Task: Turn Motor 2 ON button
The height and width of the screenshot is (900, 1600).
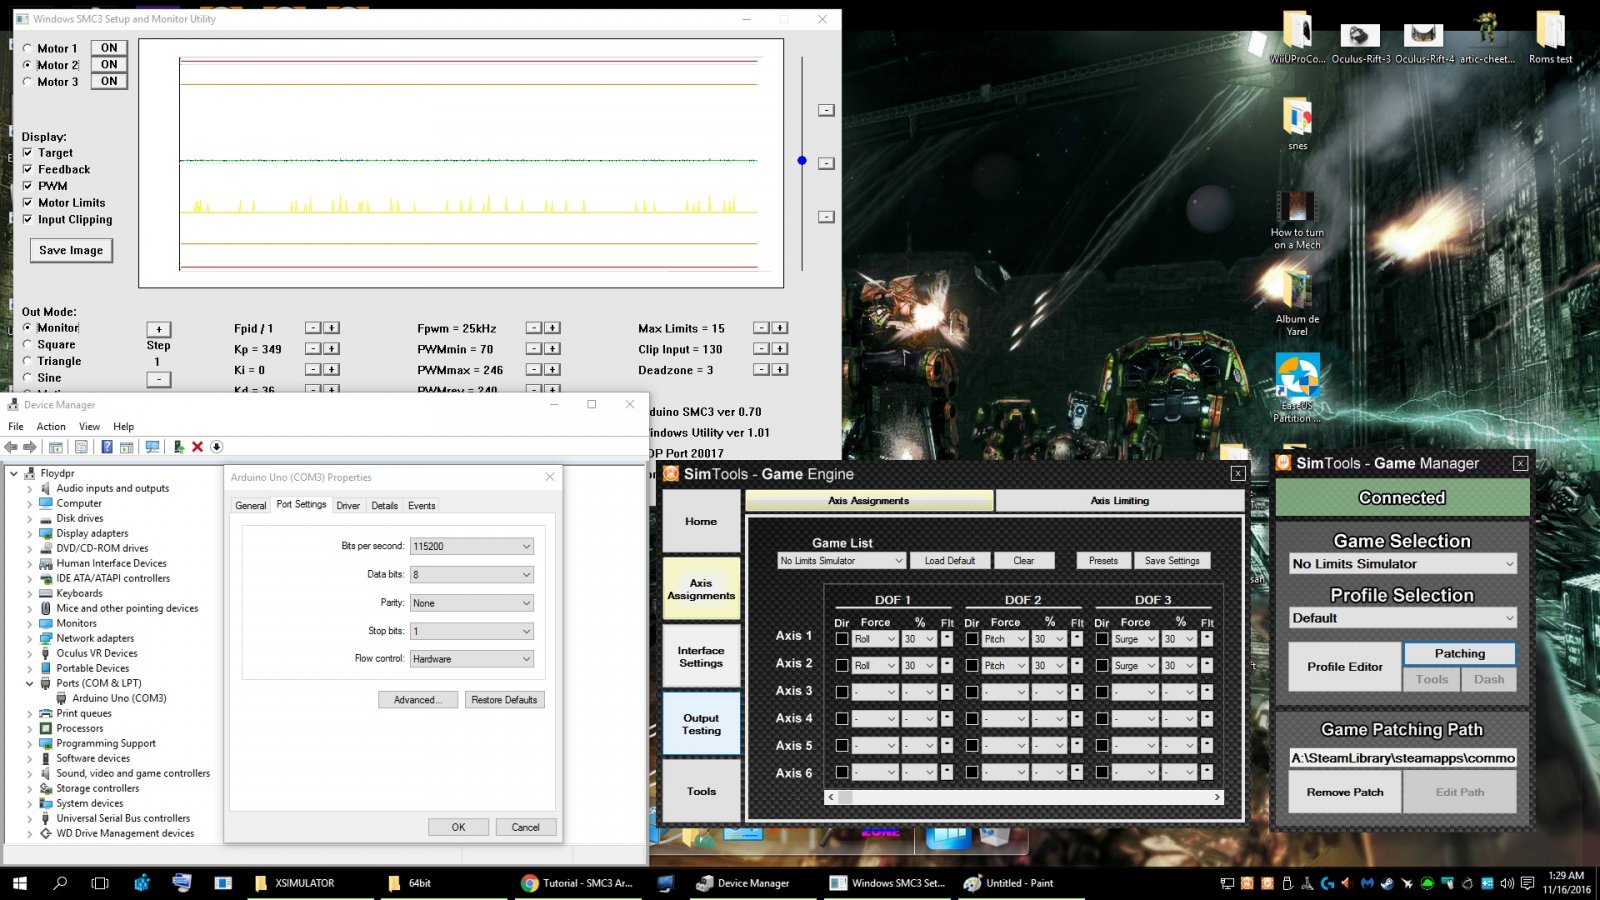Action: coord(109,65)
